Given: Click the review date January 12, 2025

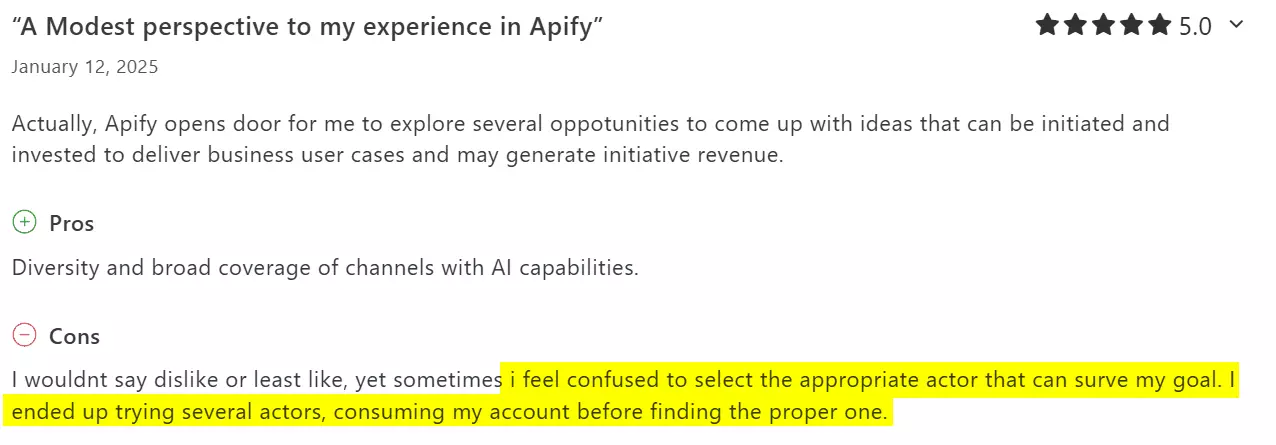Looking at the screenshot, I should click(x=85, y=67).
